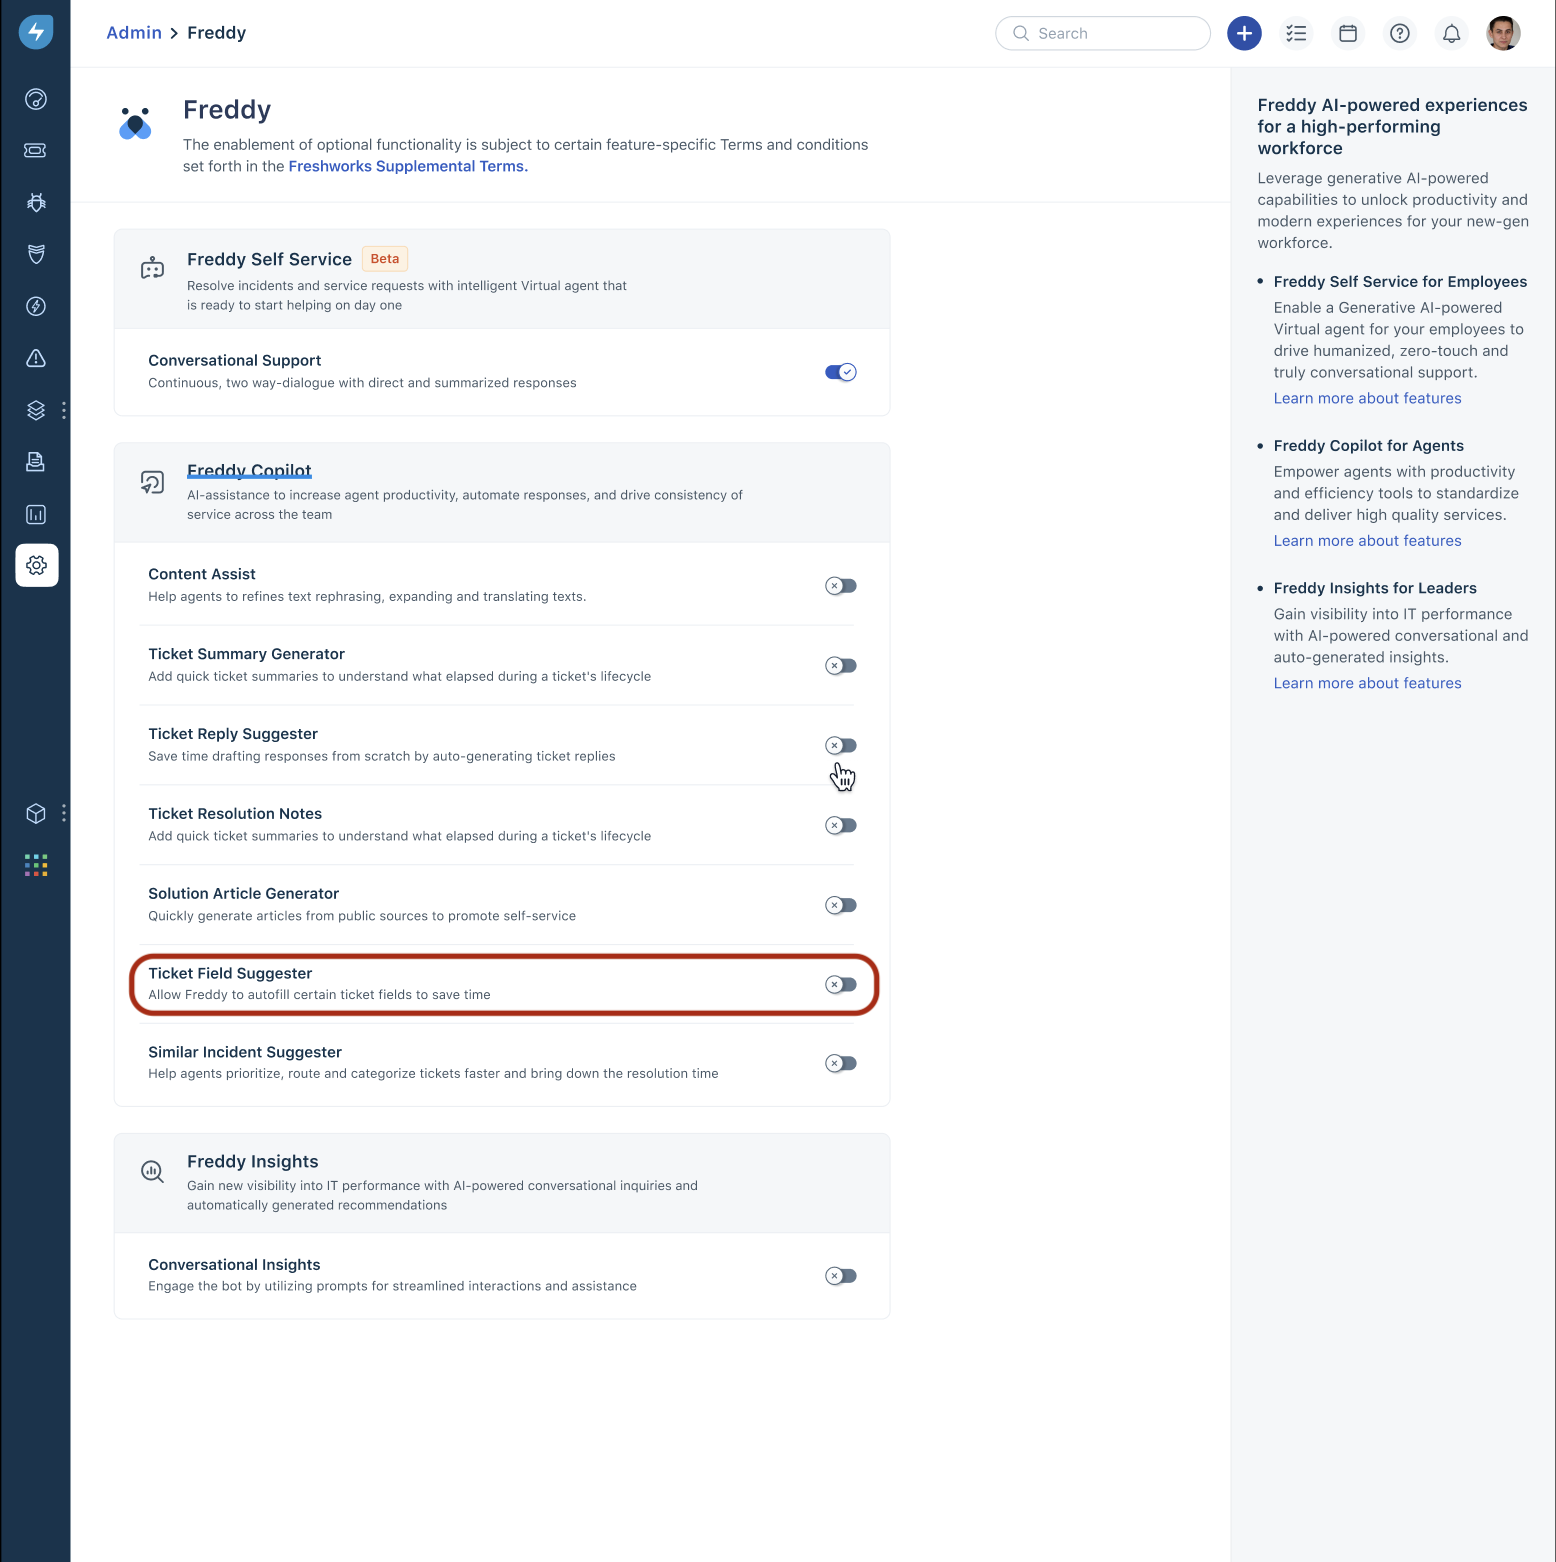1556x1562 pixels.
Task: Enable the Ticket Reply Suggester toggle
Action: point(840,745)
